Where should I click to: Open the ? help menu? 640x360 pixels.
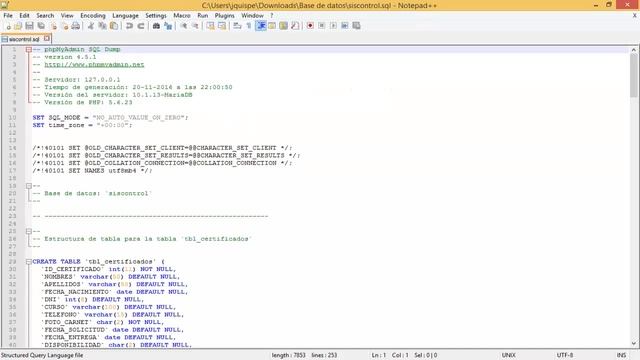pos(271,16)
